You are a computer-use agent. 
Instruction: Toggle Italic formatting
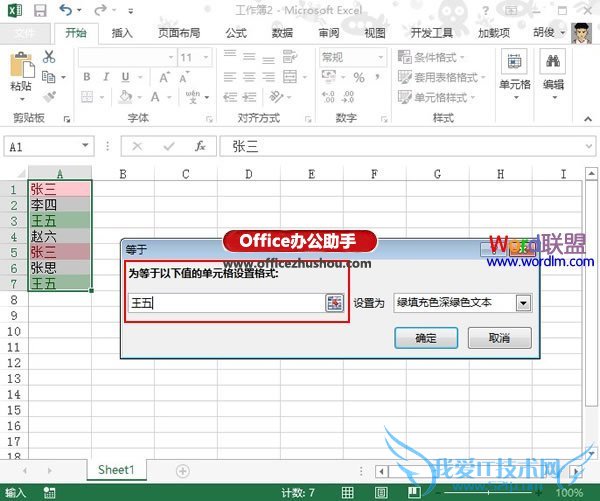(106, 77)
